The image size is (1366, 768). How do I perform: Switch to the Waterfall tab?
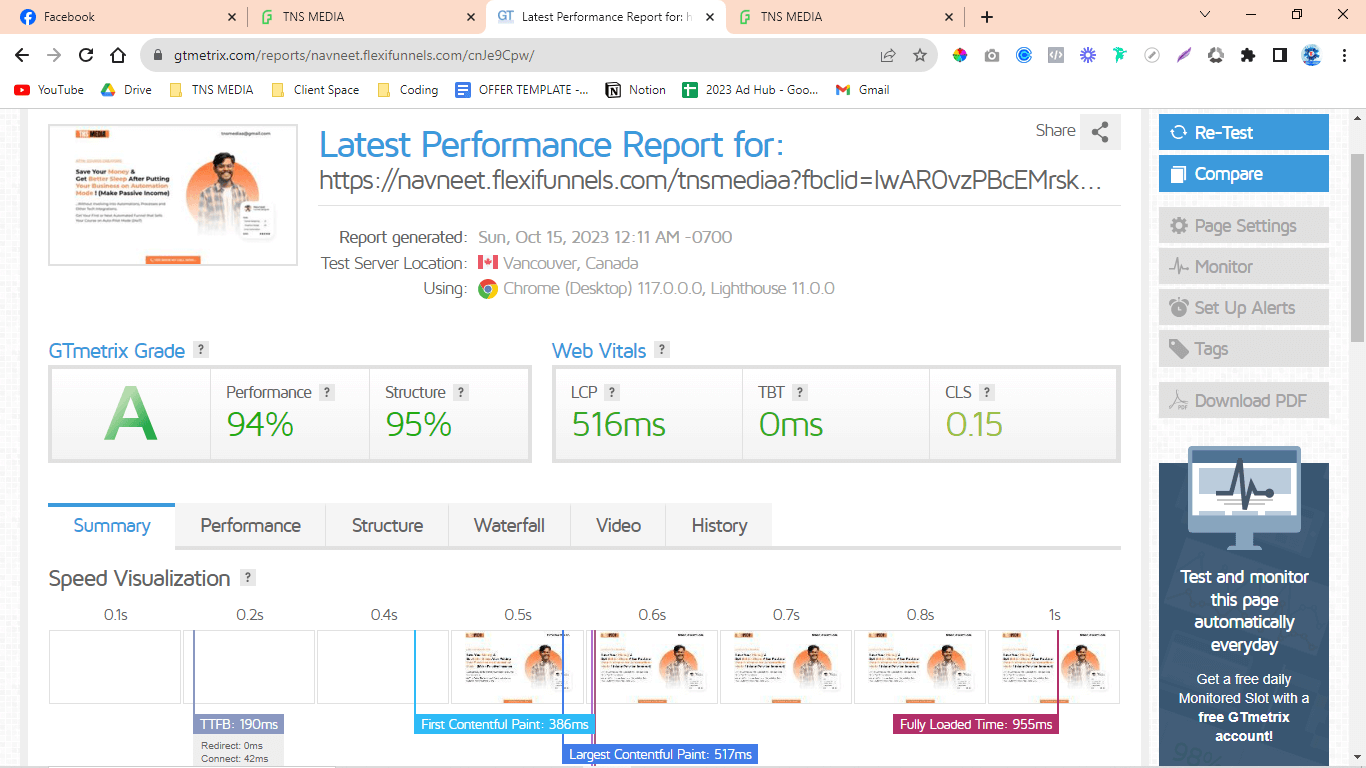coord(509,526)
